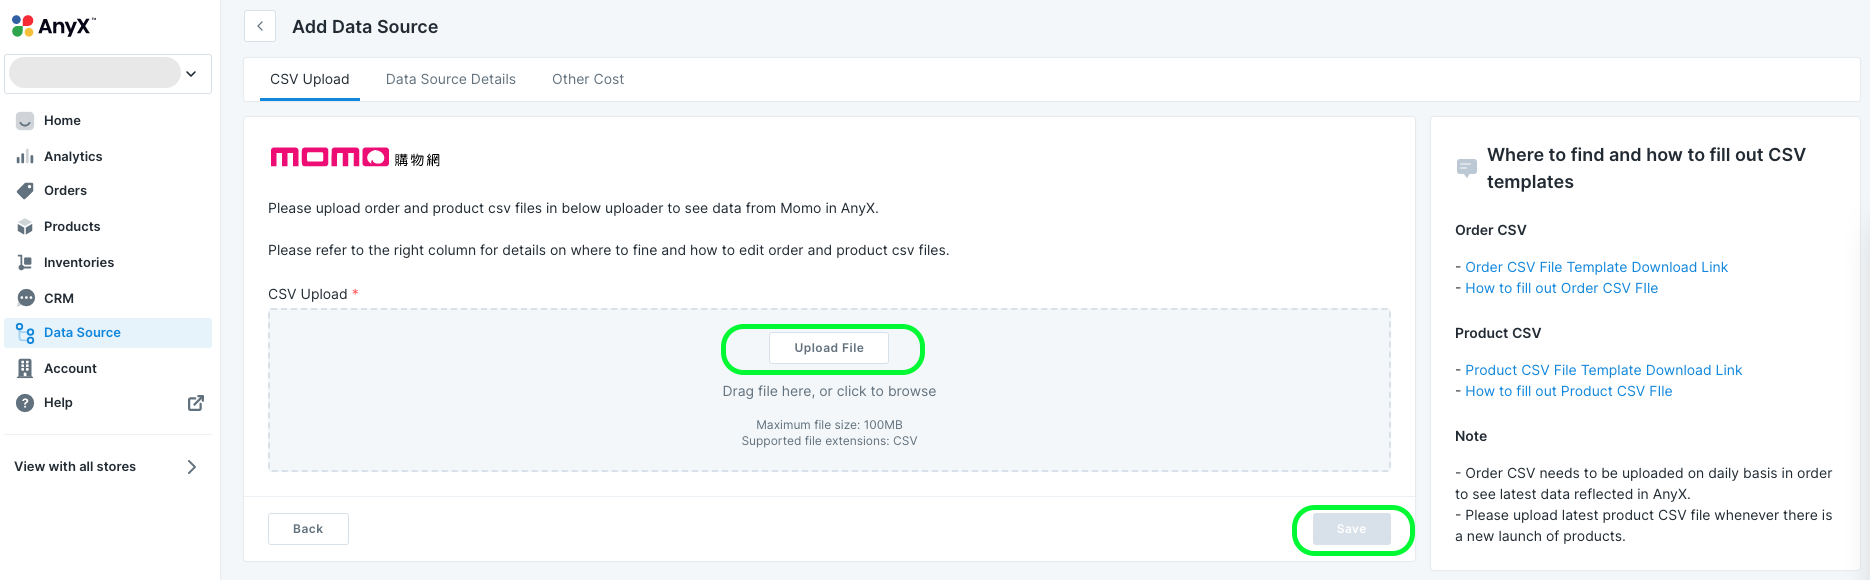This screenshot has height=580, width=1870.
Task: Click the CRM chat bubble icon
Action: [x=25, y=298]
